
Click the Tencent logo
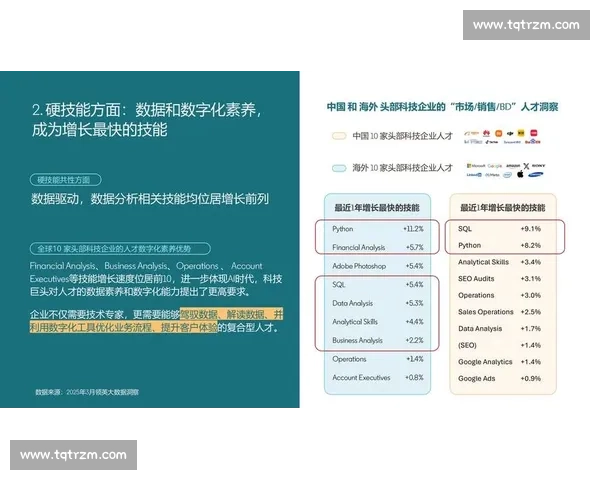tap(512, 142)
